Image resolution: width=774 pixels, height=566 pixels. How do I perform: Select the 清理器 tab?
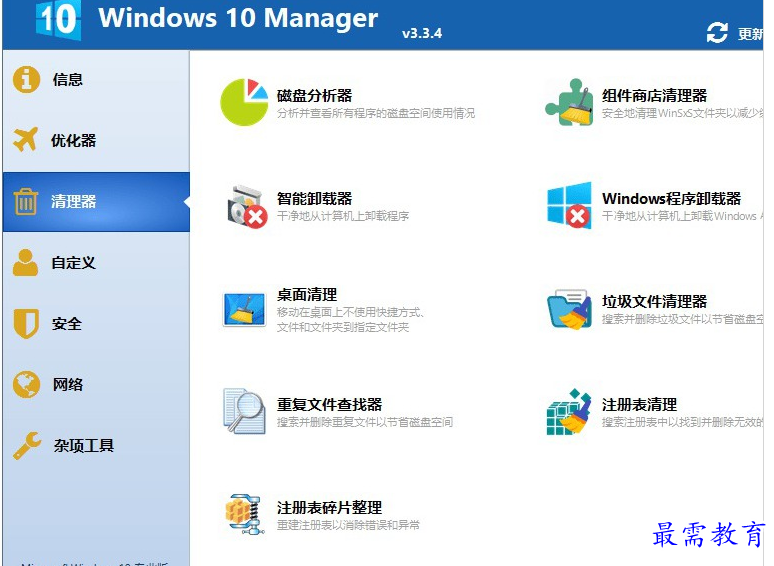tap(96, 202)
